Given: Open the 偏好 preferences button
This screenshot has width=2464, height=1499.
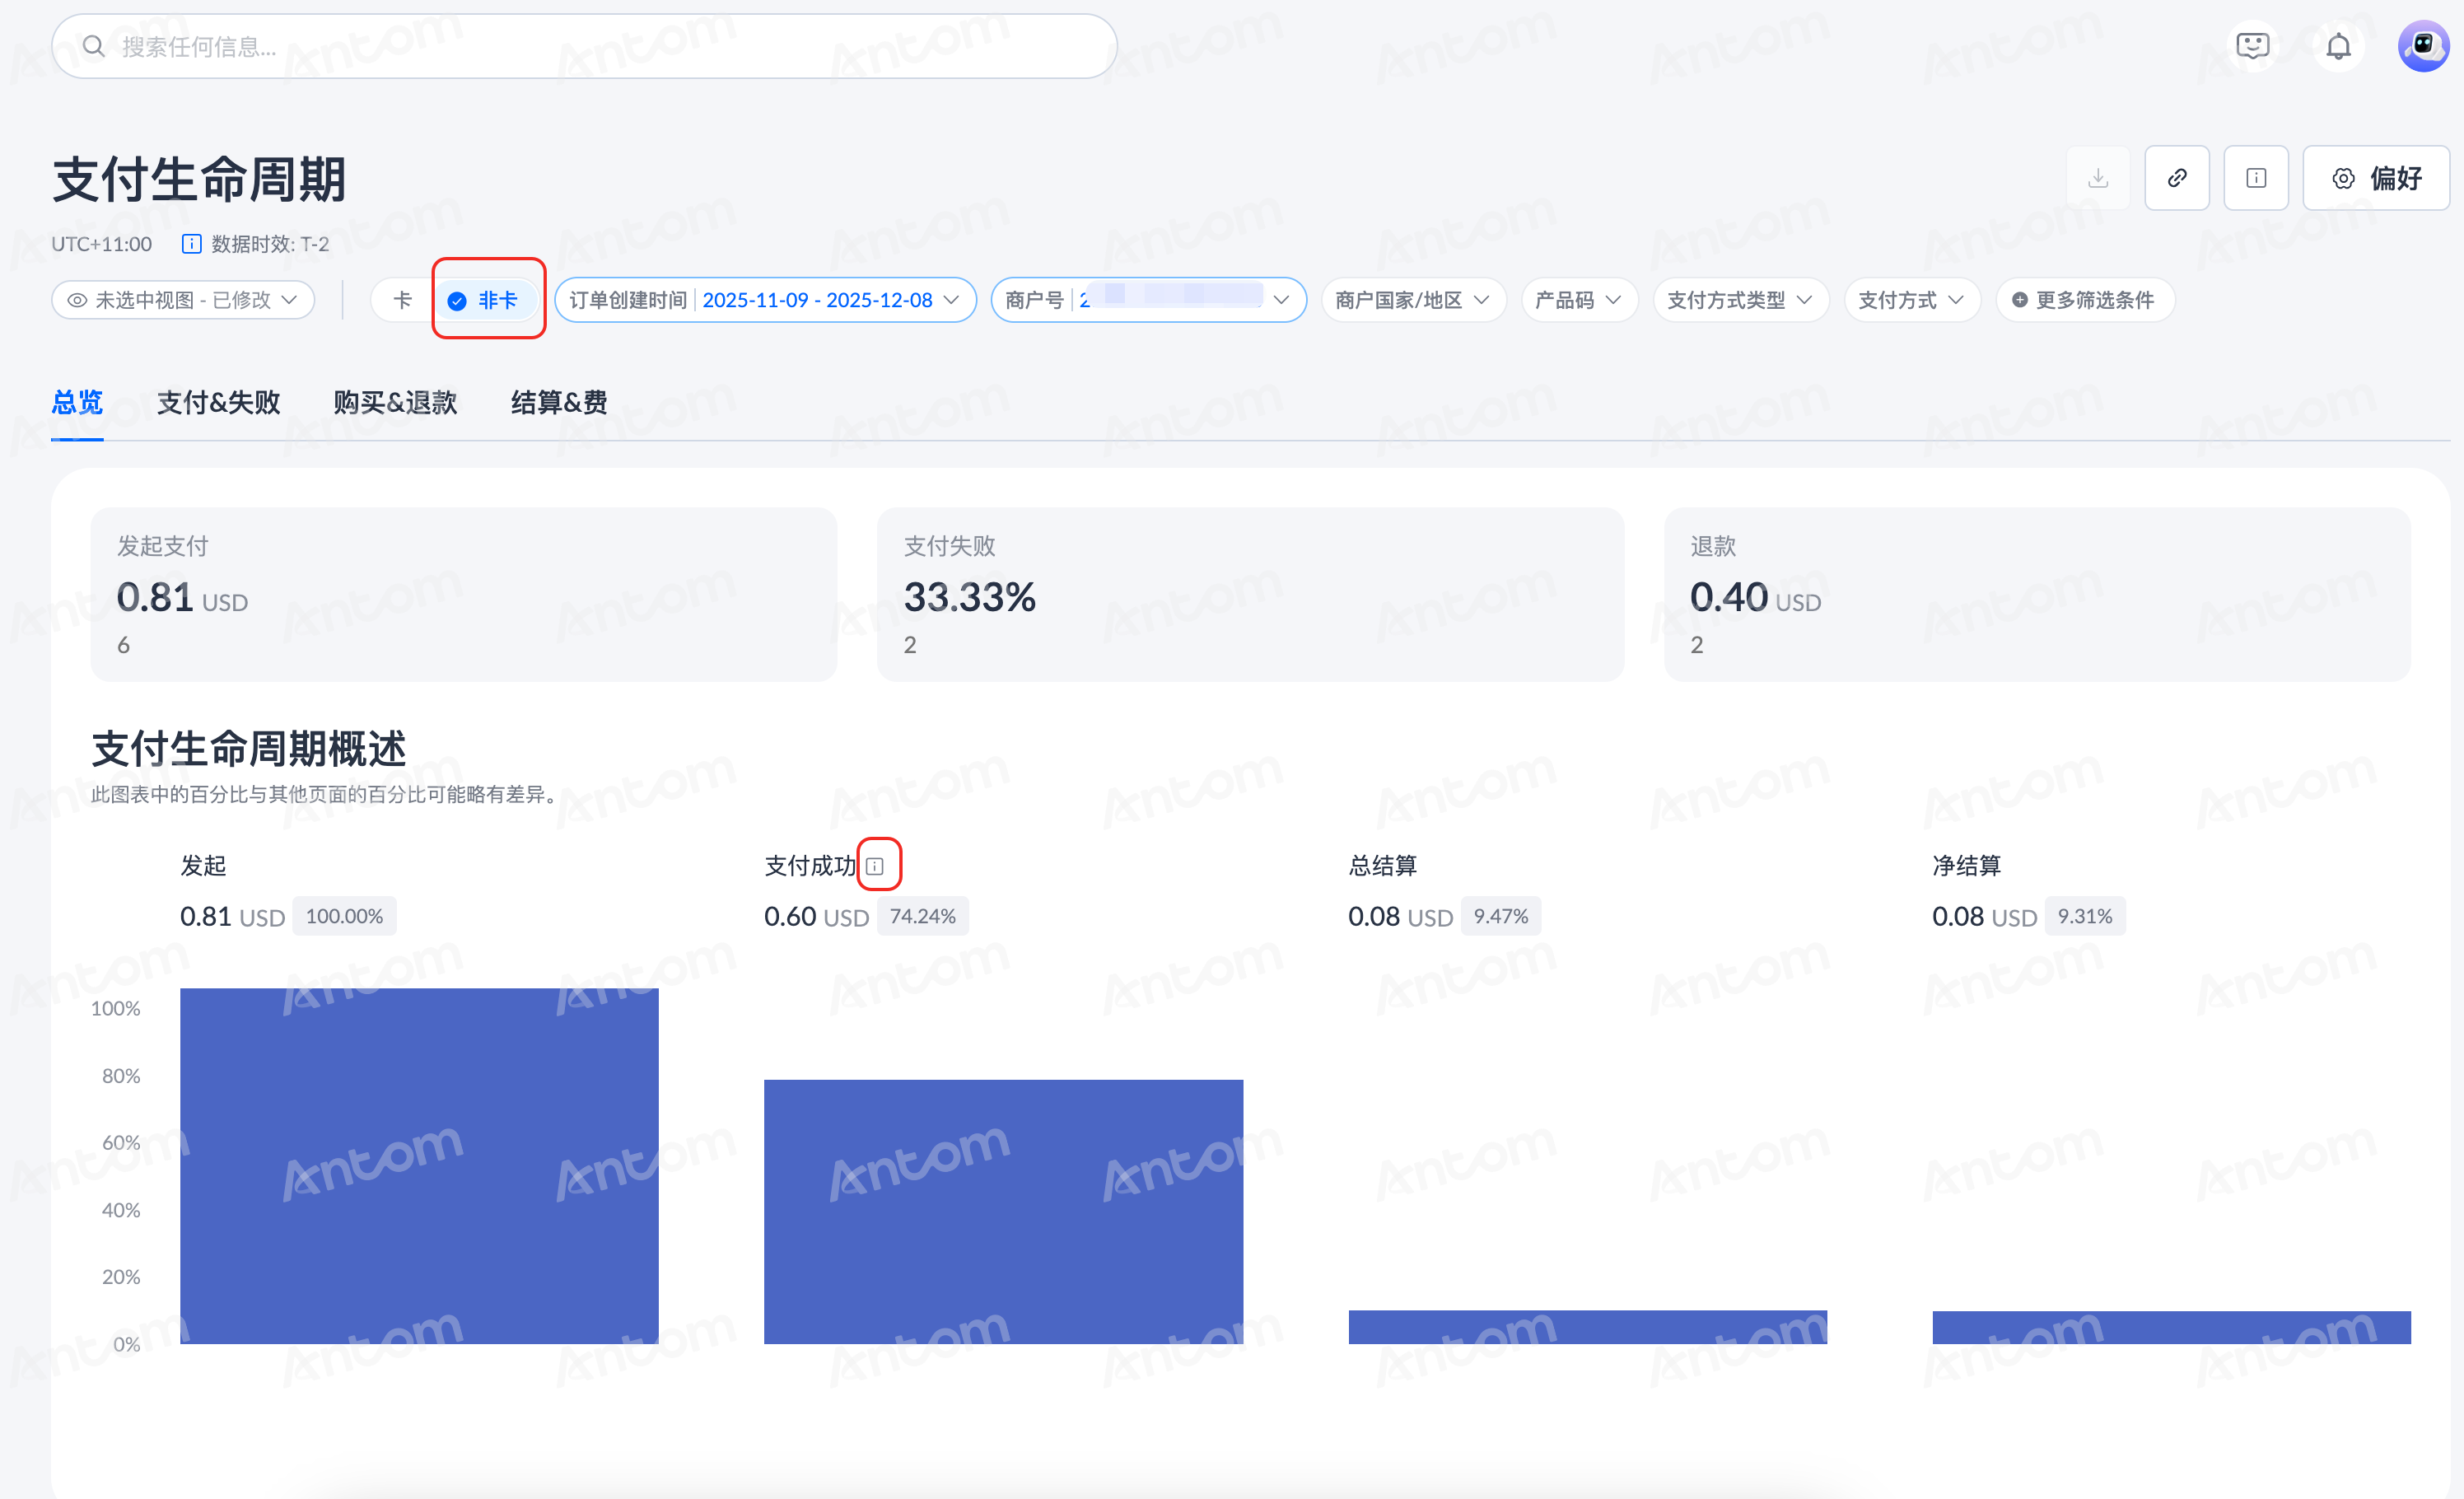Looking at the screenshot, I should [x=2376, y=178].
